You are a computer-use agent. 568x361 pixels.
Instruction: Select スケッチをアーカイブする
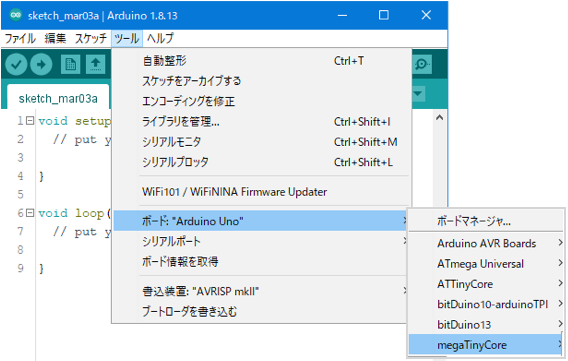coord(262,81)
